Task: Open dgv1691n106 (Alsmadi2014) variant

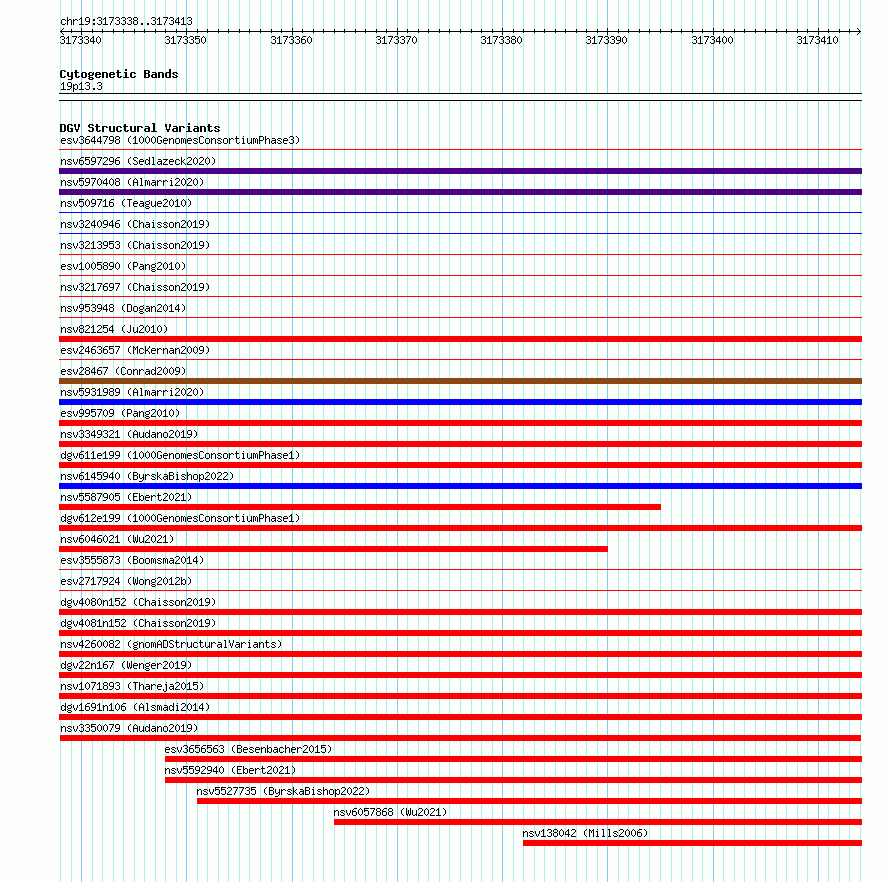Action: coord(135,707)
